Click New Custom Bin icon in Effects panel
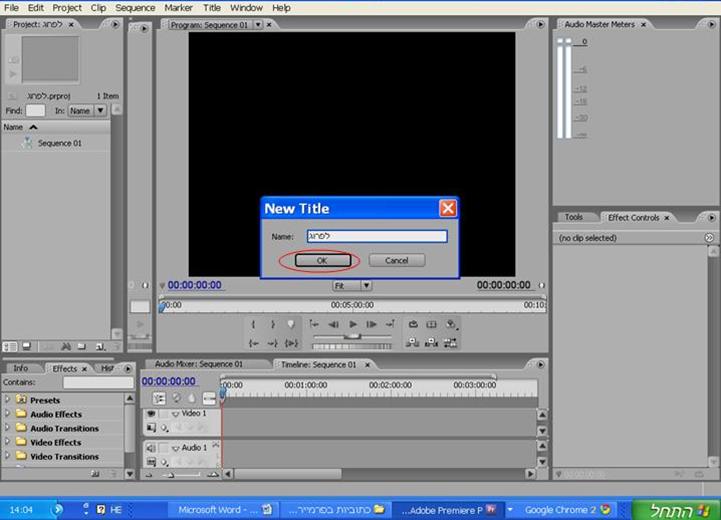Viewport: 721px width, 520px height. point(95,474)
